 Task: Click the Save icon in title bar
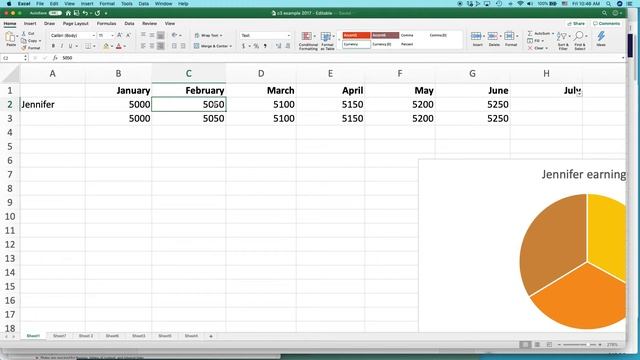(76, 13)
